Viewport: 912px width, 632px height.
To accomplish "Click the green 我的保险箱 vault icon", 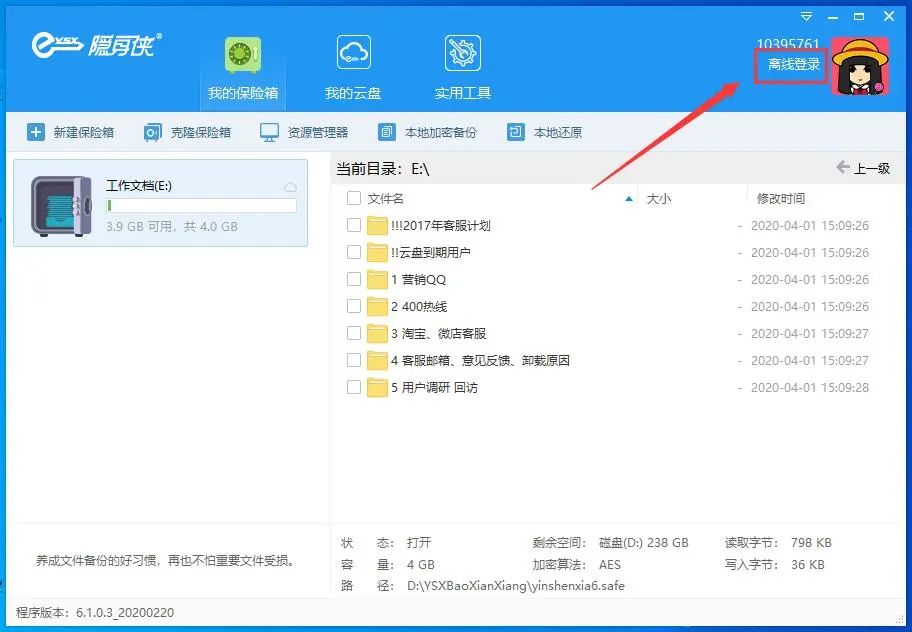I will pyautogui.click(x=242, y=52).
